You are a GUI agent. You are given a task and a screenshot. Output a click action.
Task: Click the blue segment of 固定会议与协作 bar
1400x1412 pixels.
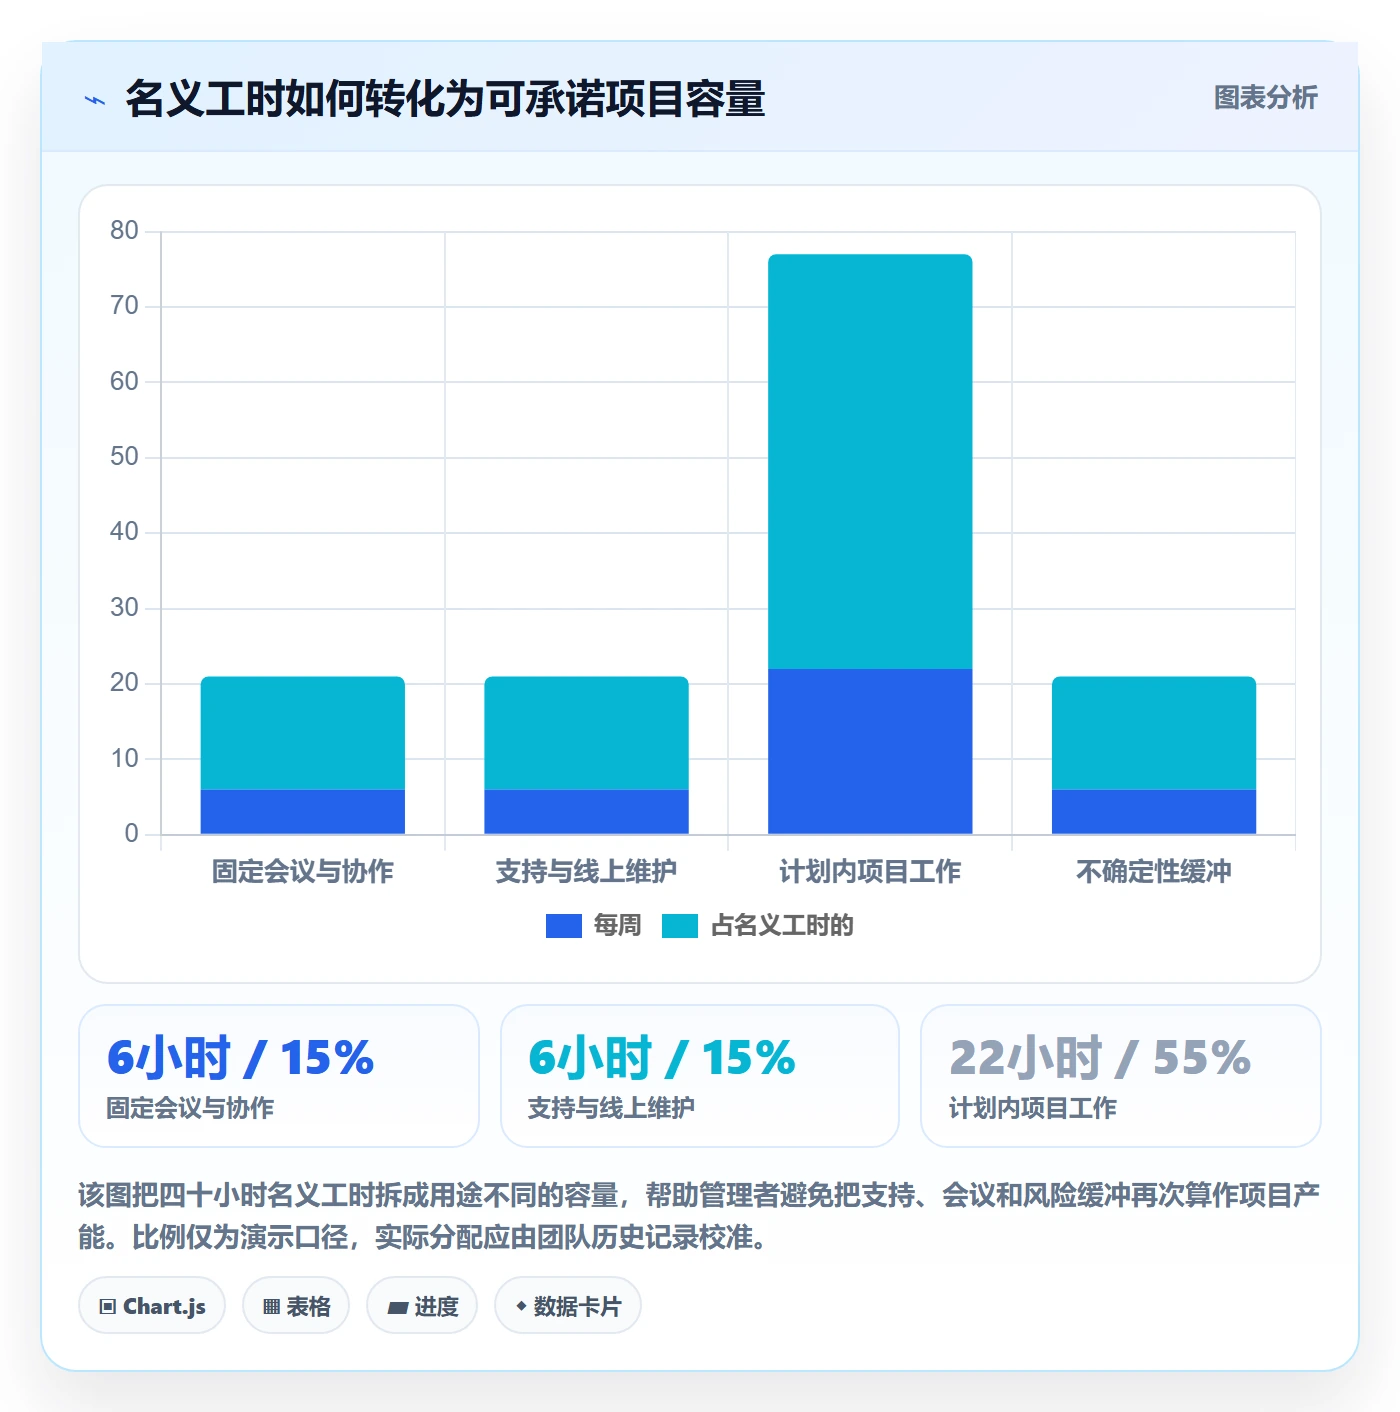[303, 812]
